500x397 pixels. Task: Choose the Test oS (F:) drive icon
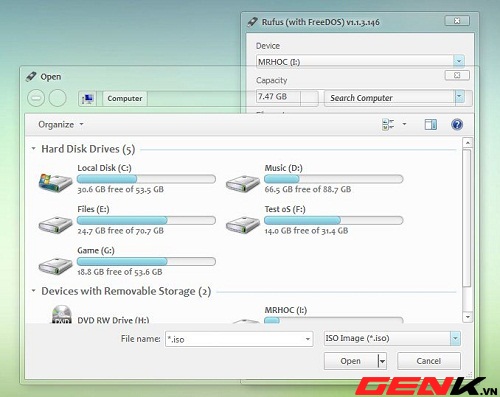point(243,224)
